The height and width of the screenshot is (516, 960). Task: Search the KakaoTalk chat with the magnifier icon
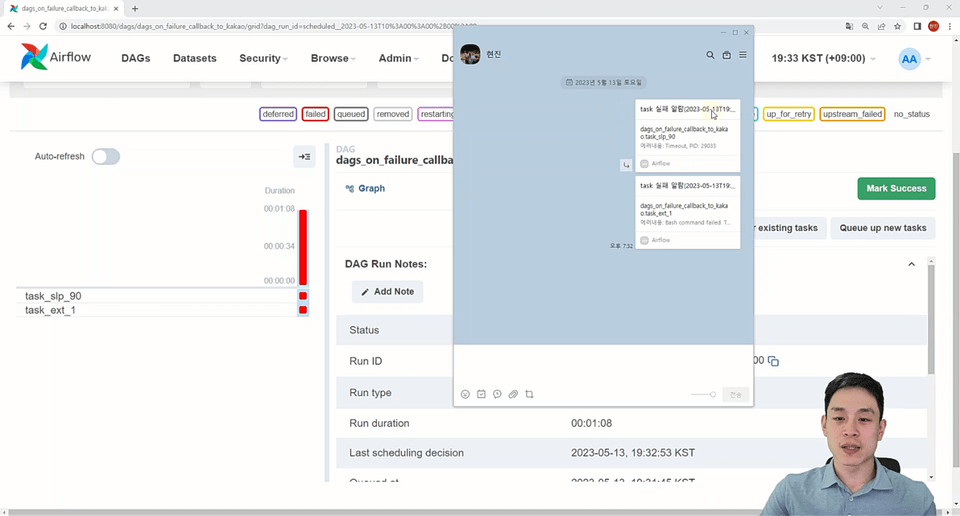[710, 55]
